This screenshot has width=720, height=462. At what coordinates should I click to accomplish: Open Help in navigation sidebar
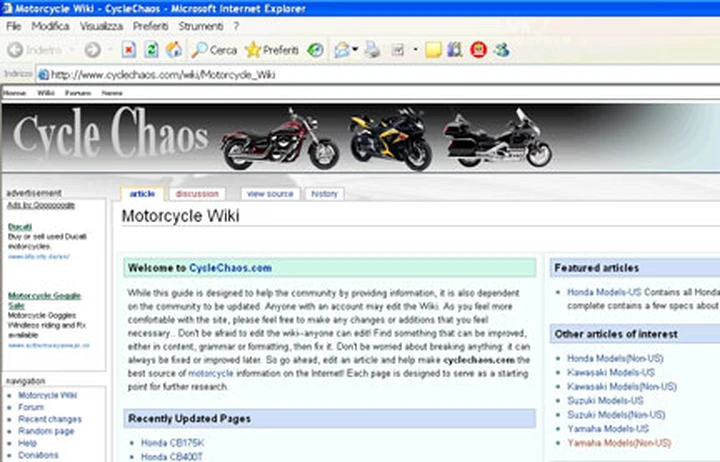point(27,443)
